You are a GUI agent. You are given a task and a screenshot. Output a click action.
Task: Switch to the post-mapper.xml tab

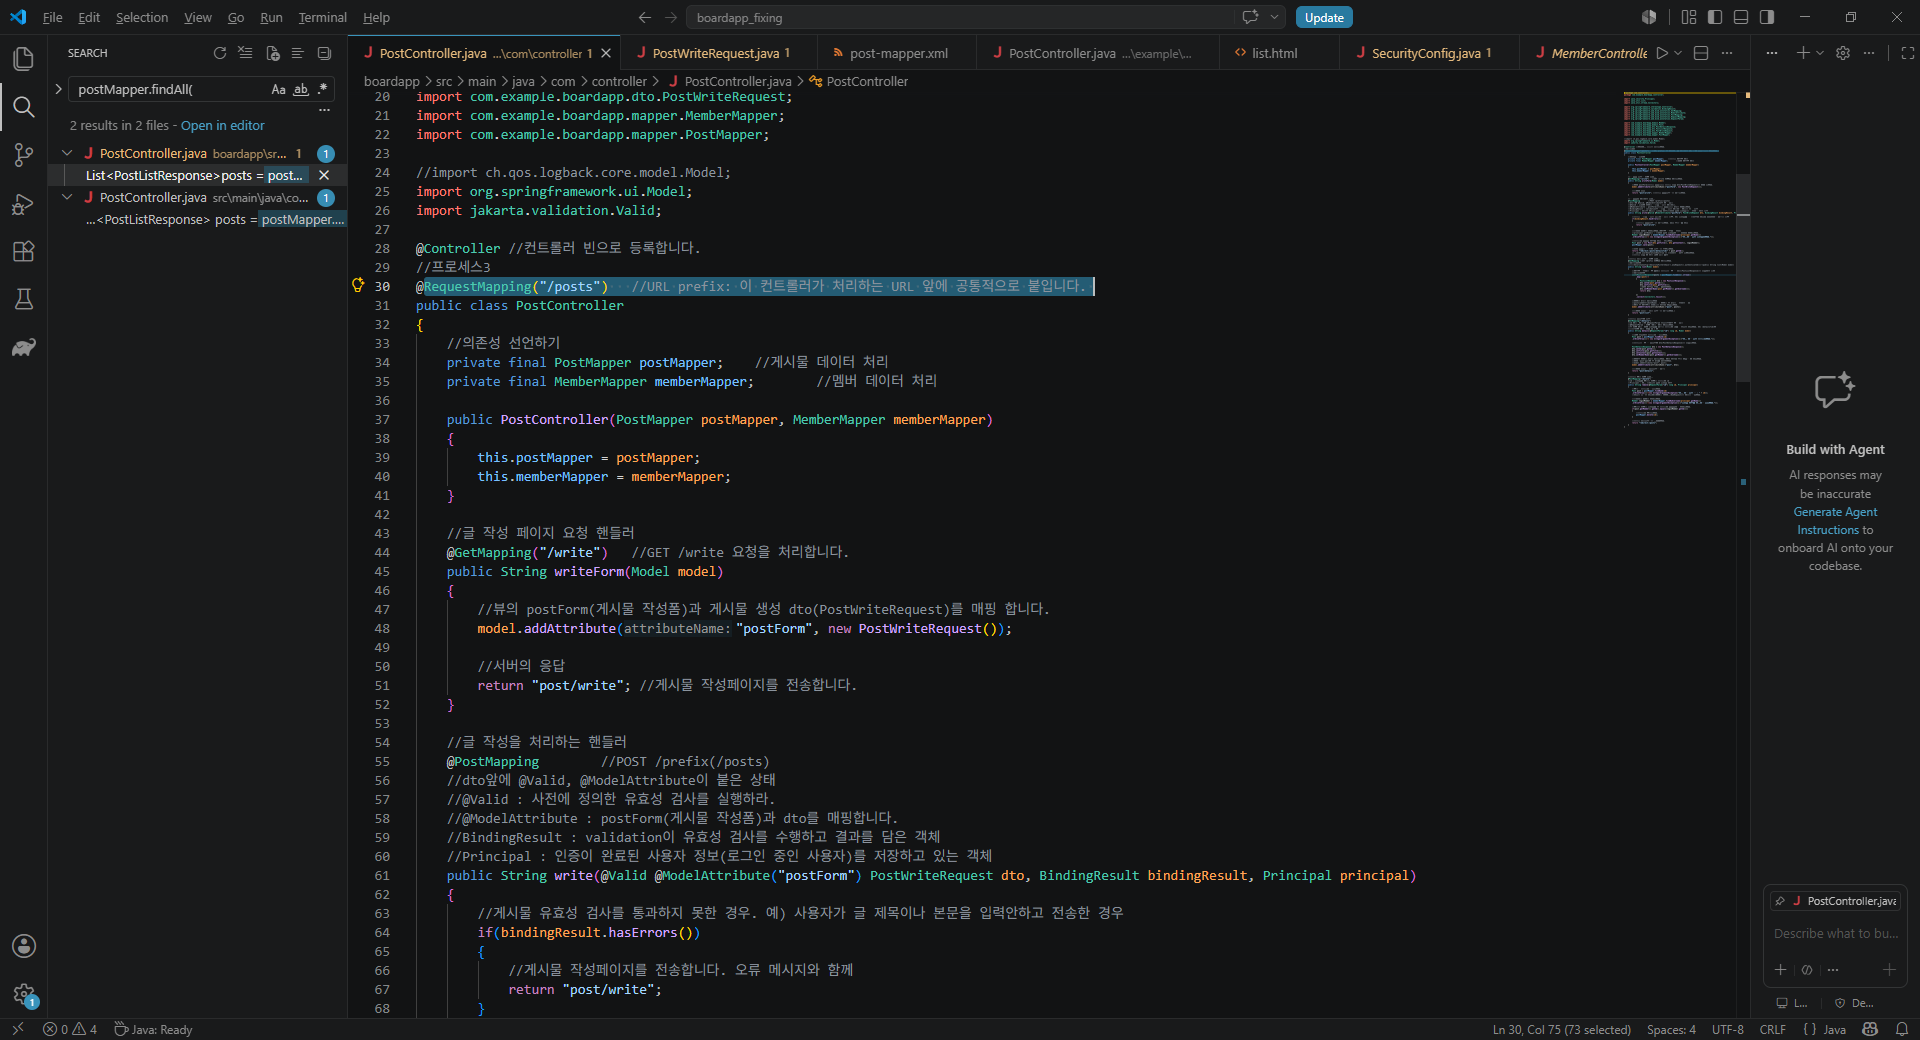pos(898,53)
